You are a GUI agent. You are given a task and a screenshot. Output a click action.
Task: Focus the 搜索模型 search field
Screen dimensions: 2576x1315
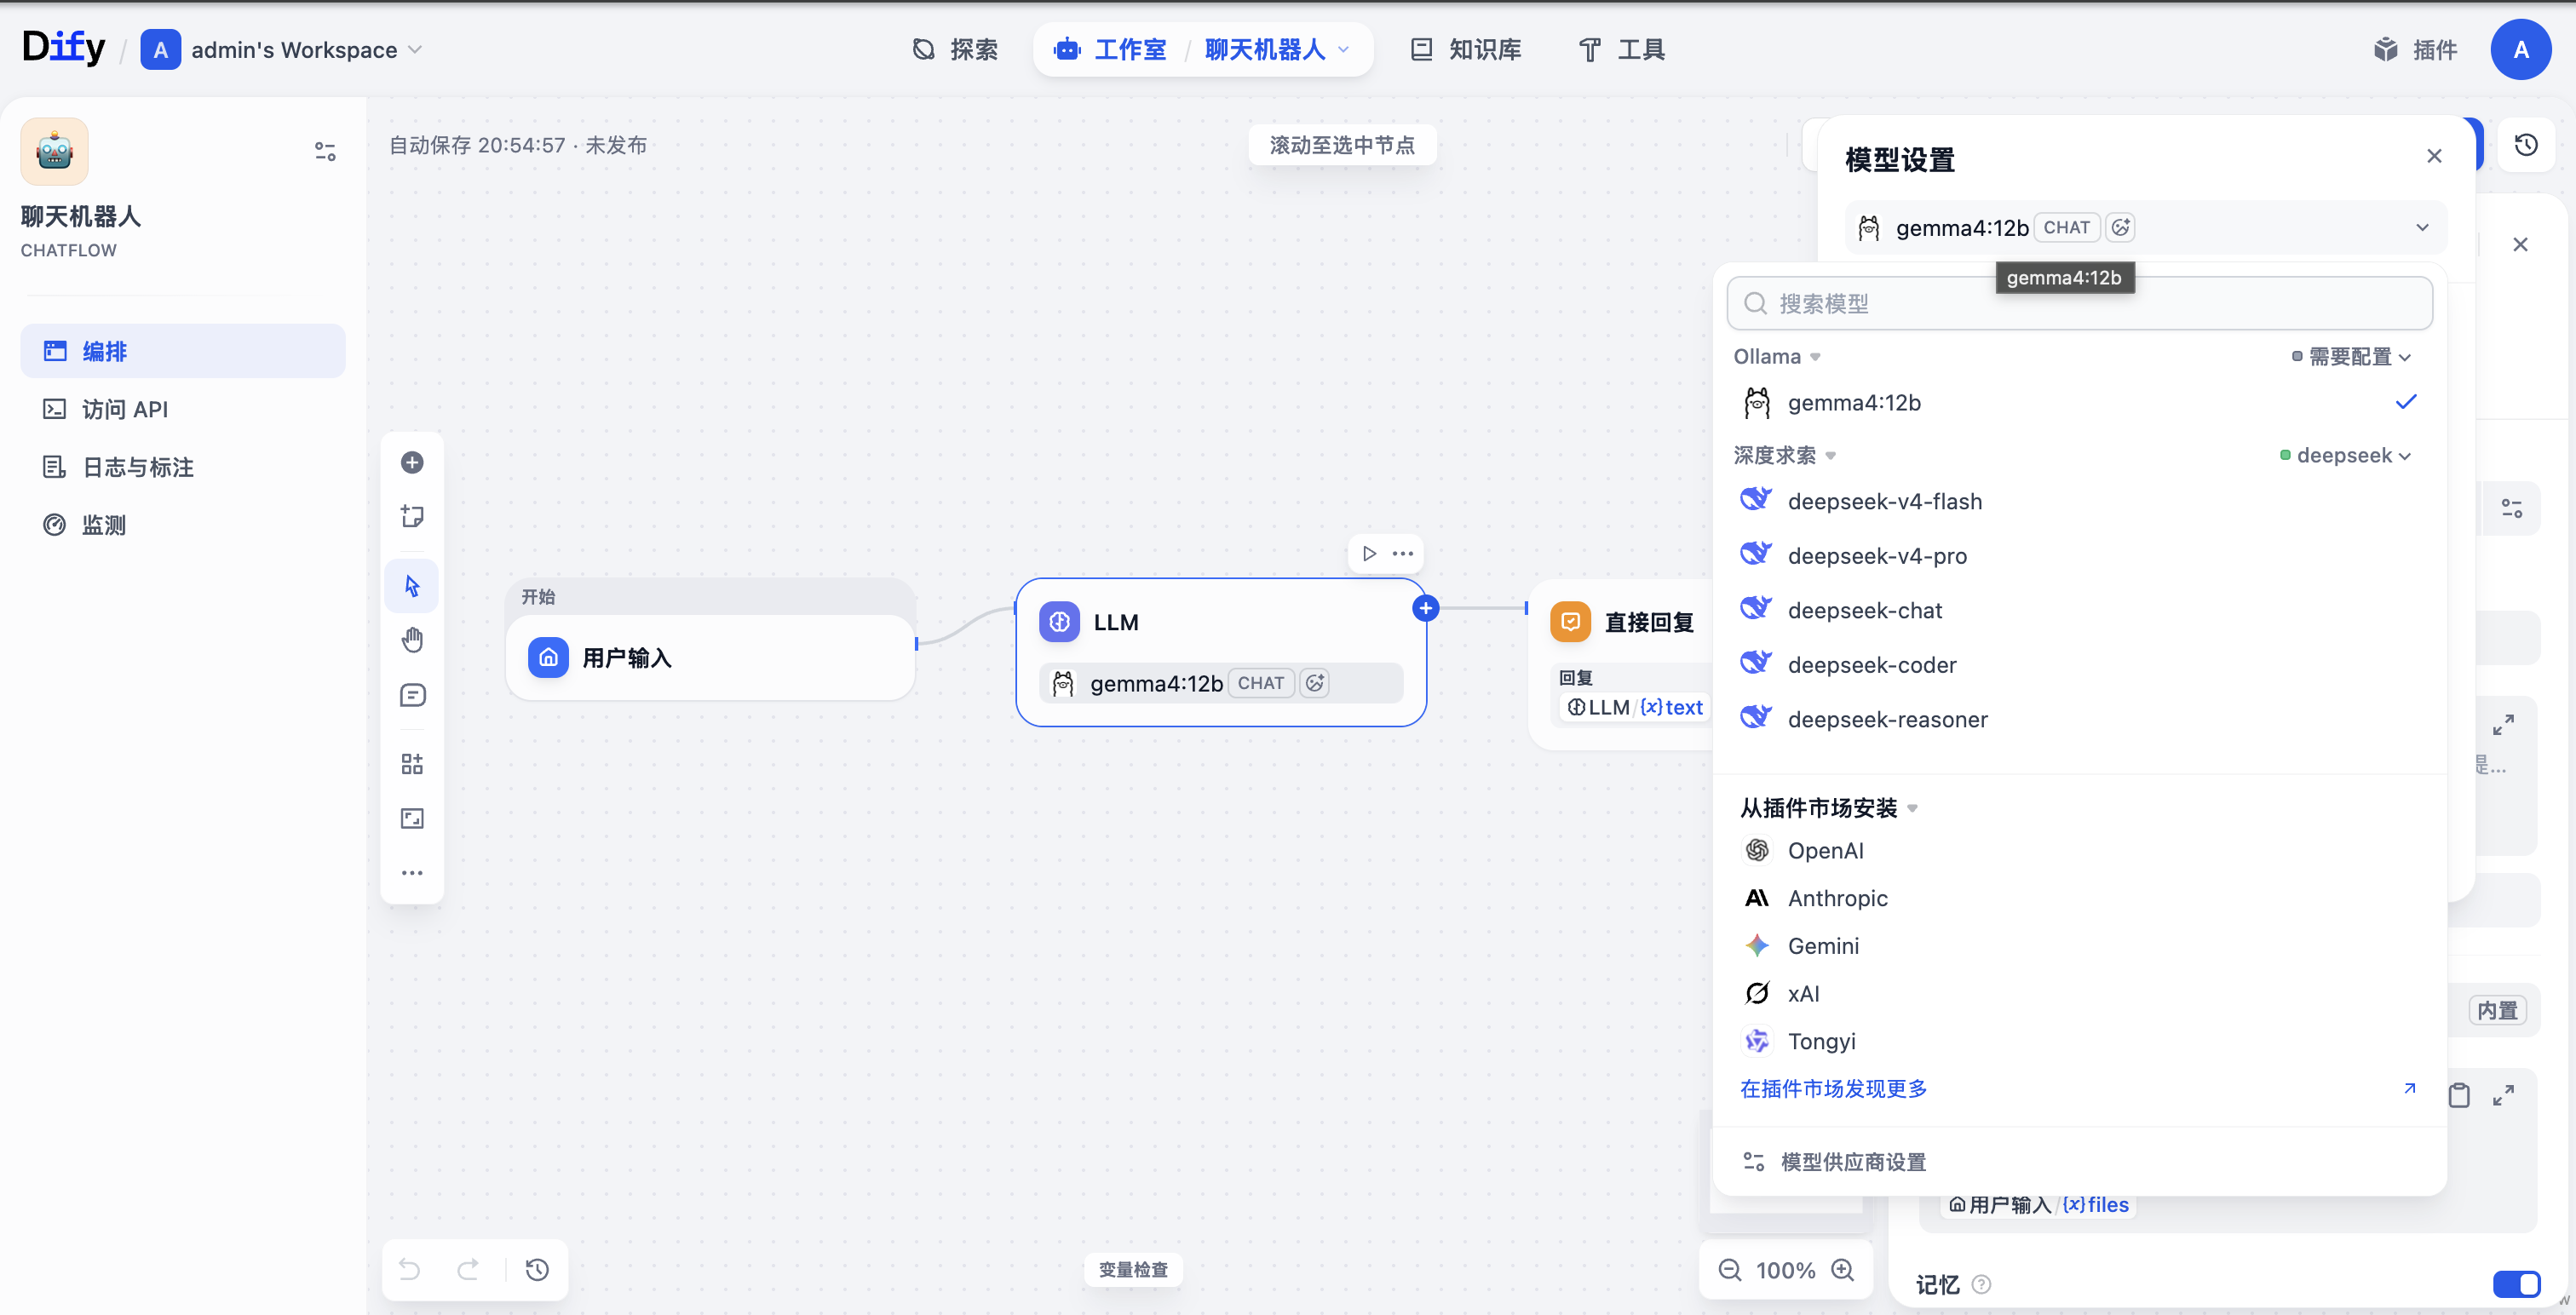(2079, 303)
